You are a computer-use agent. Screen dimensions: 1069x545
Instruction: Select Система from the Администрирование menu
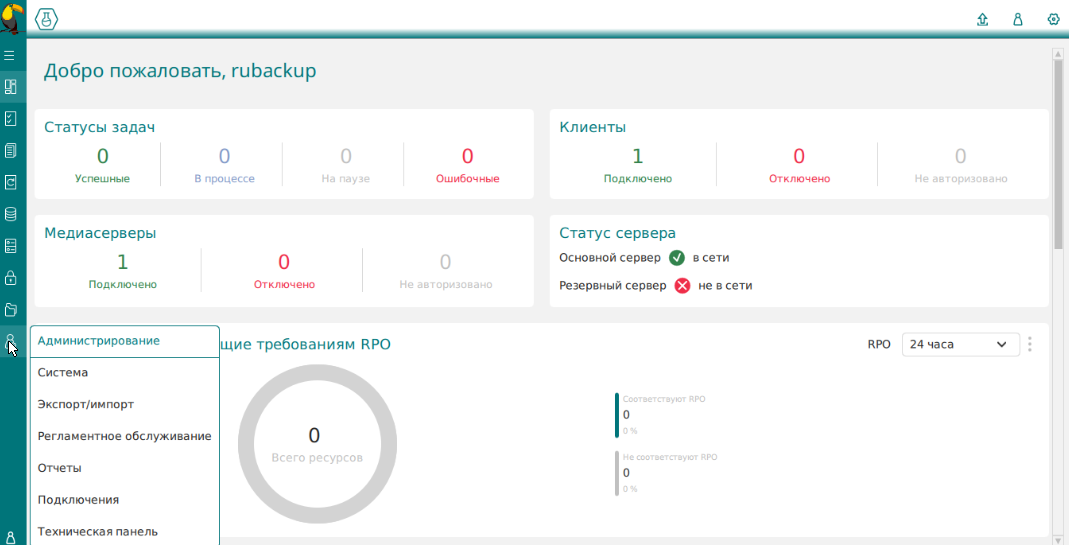pyautogui.click(x=63, y=372)
